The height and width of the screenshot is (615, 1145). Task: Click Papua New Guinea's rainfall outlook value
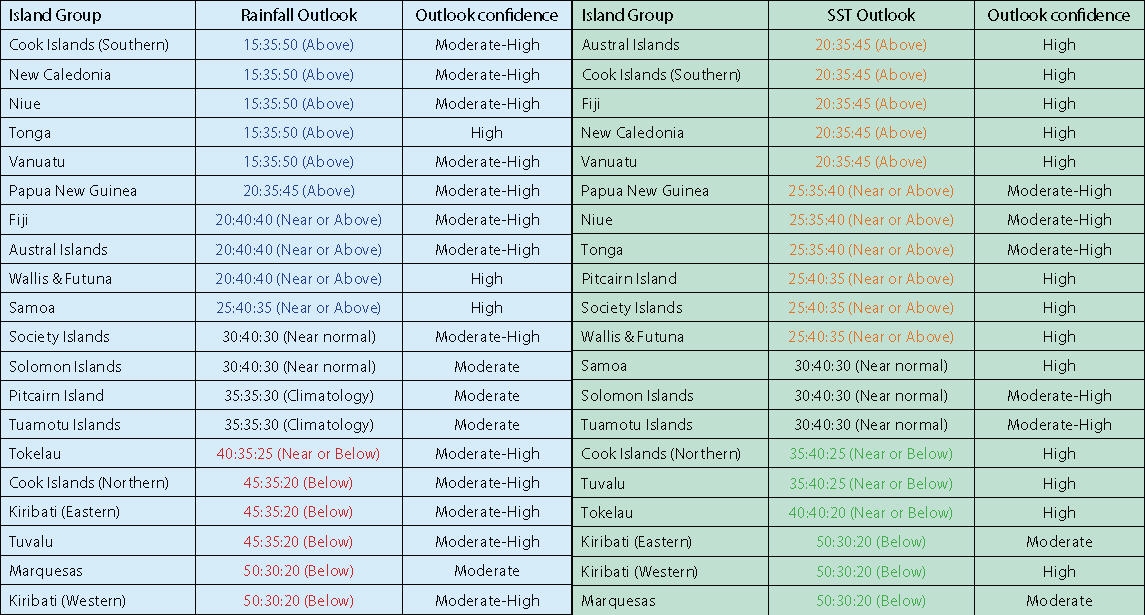click(x=298, y=191)
